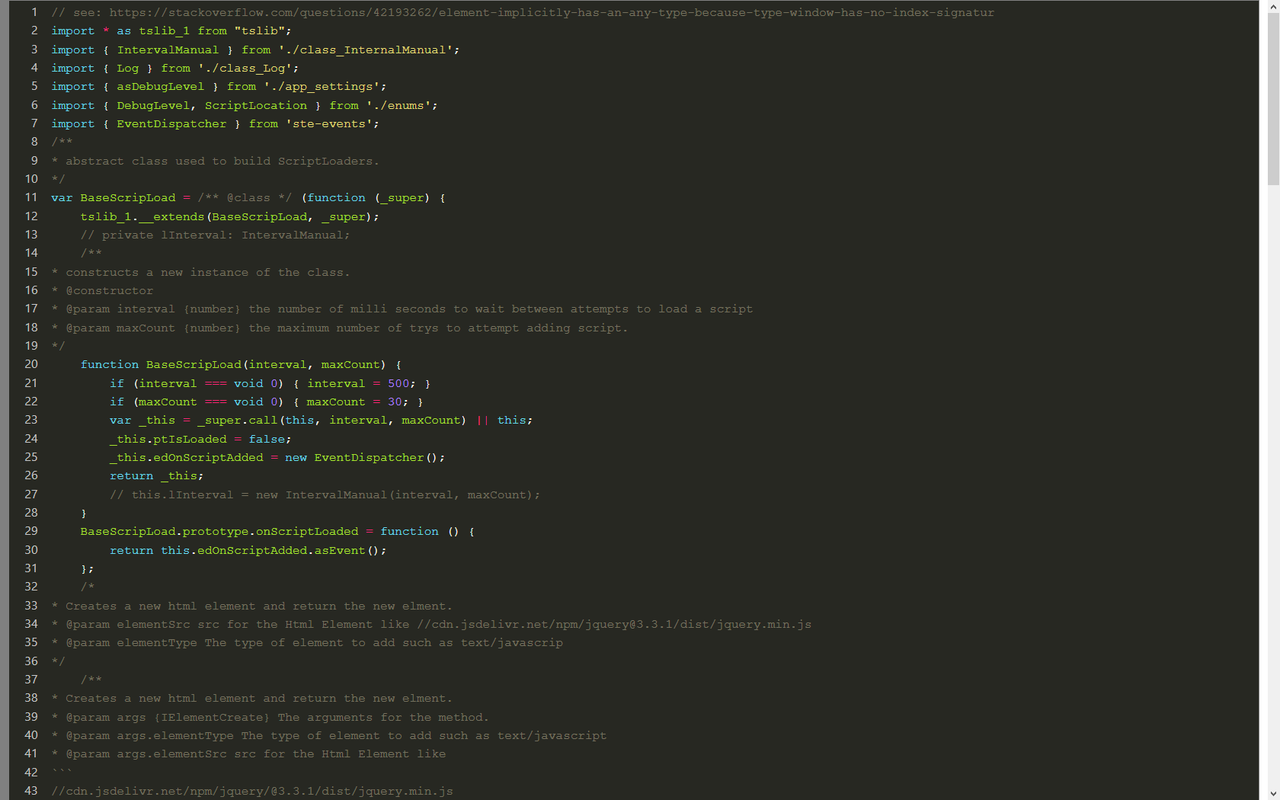Select line number 11
Screen dimensions: 1280x800
tap(31, 197)
